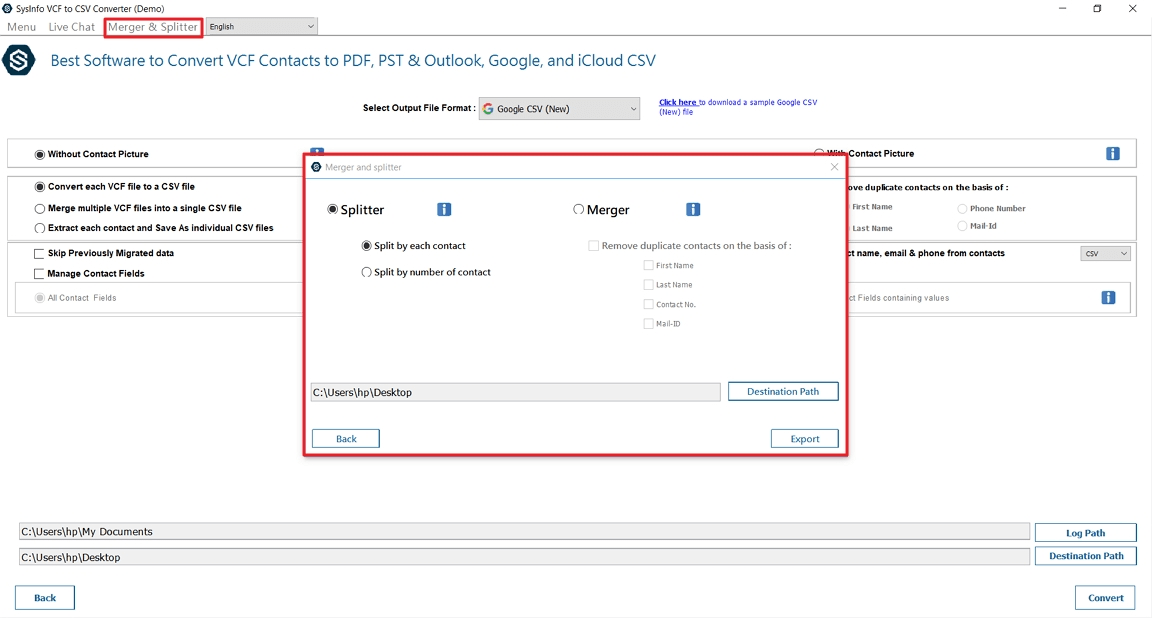The height and width of the screenshot is (618, 1152).
Task: Select Without Contact Picture option
Action: (40, 154)
